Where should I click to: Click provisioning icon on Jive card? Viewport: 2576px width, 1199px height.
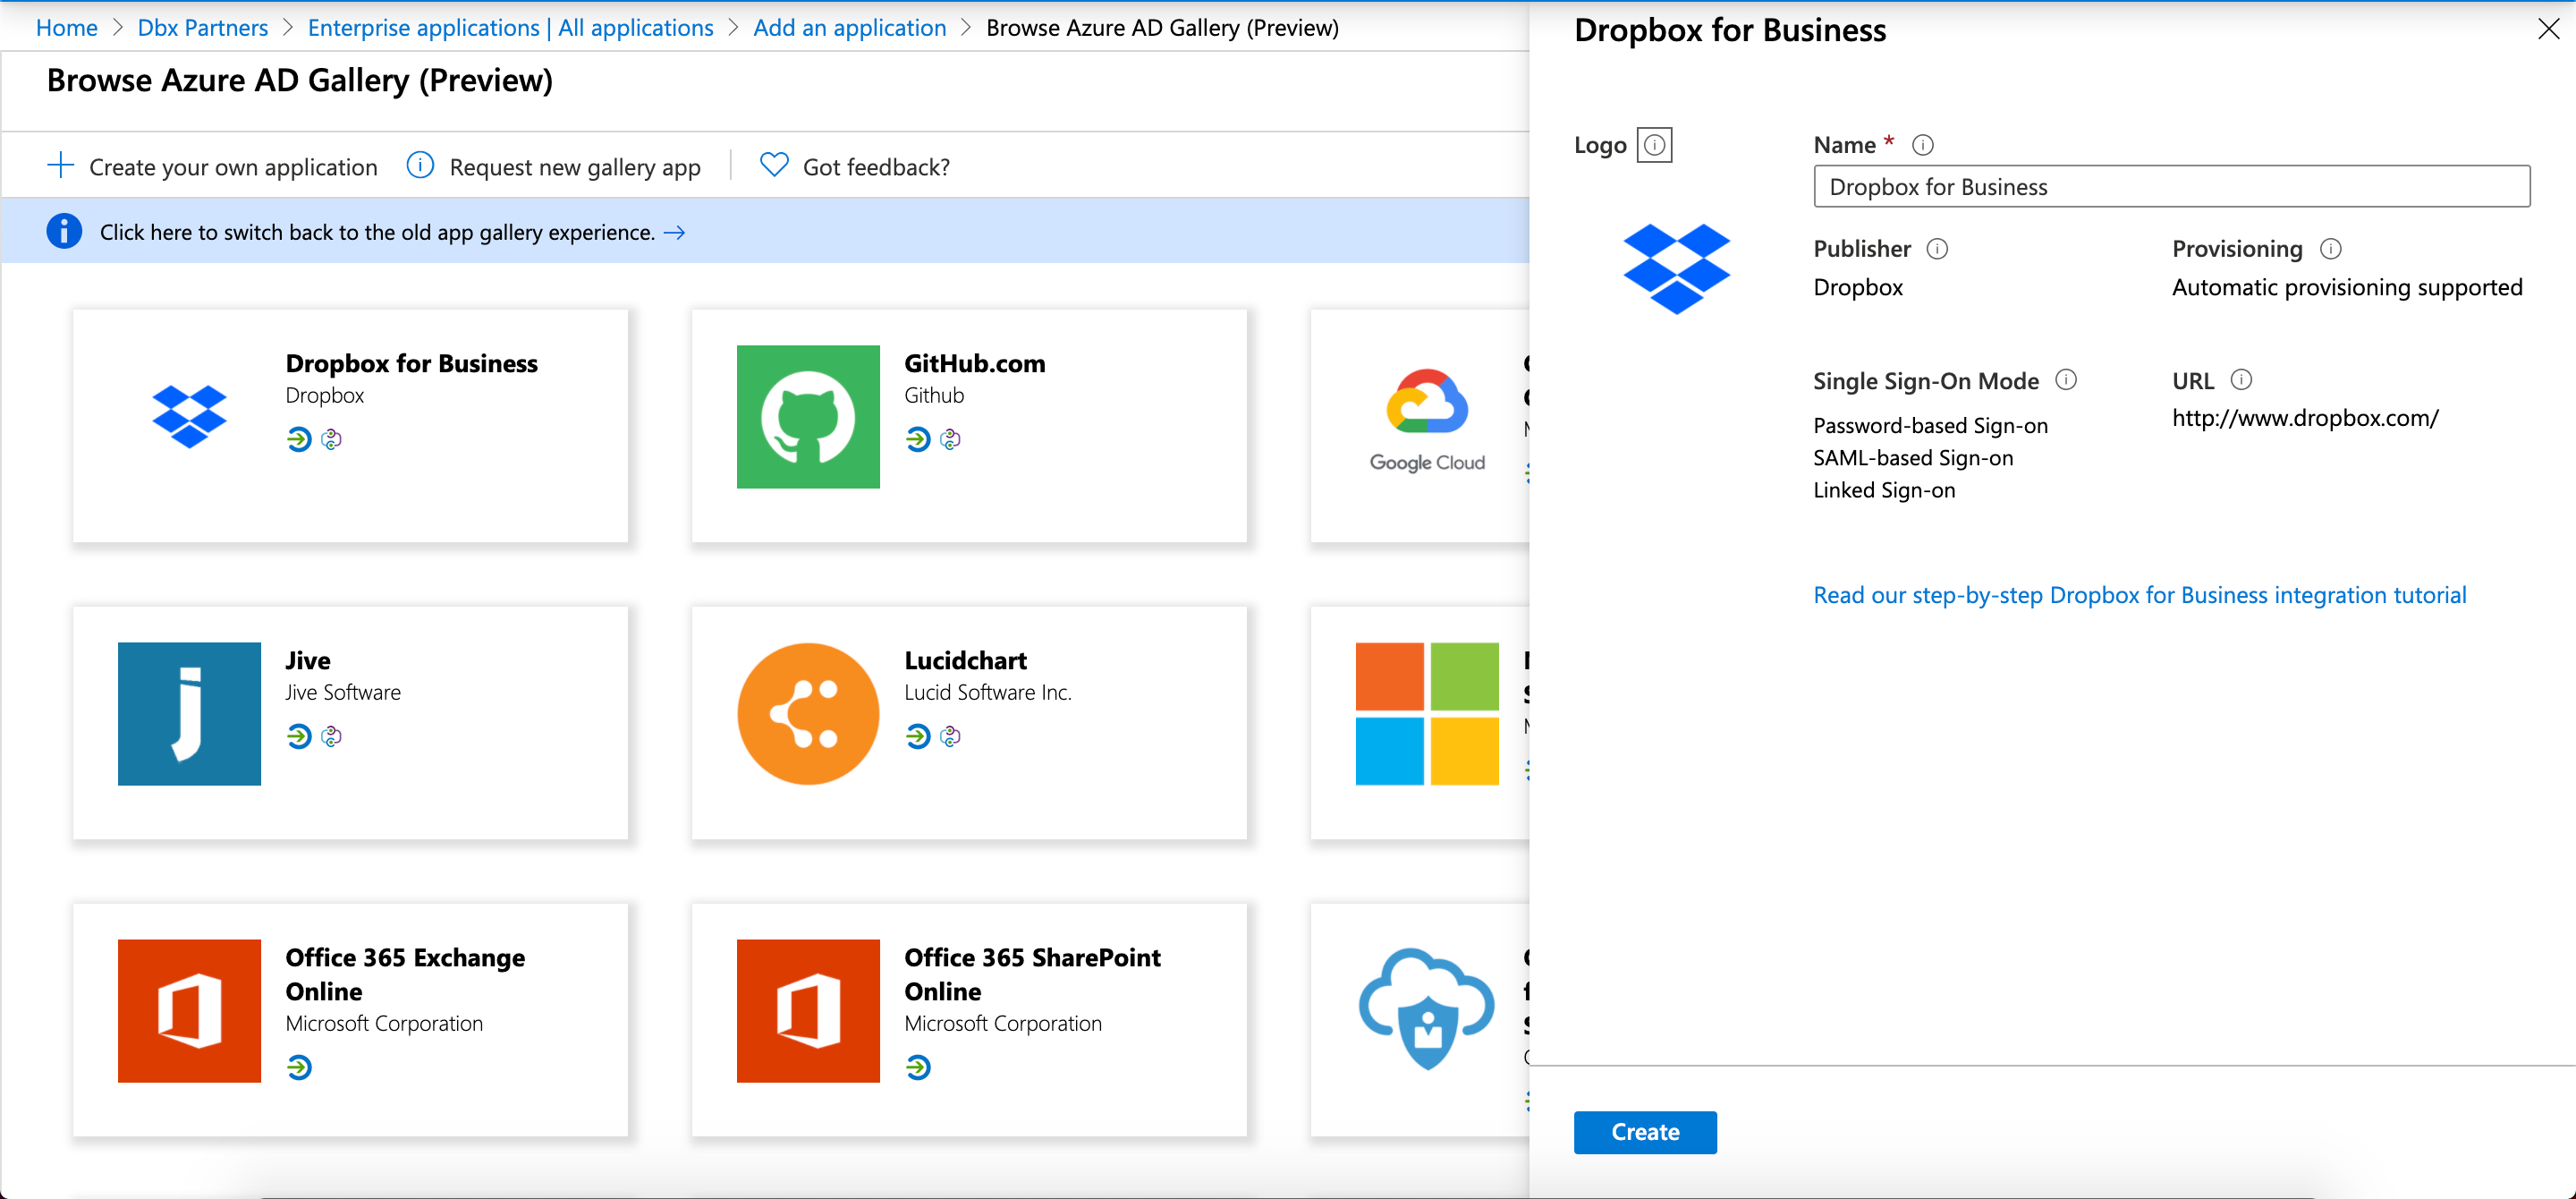point(331,736)
